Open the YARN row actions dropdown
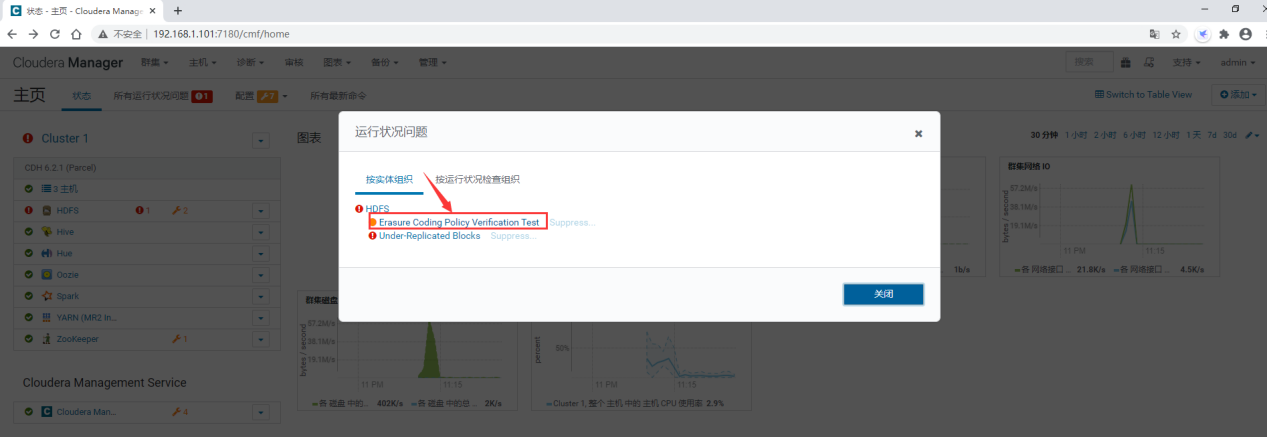The image size is (1267, 437). 261,318
